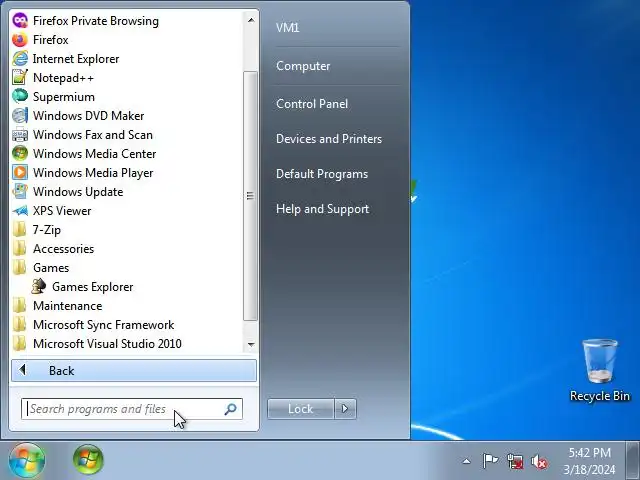Expand the 7-Zip folder
Image resolution: width=640 pixels, height=480 pixels.
(x=37, y=230)
